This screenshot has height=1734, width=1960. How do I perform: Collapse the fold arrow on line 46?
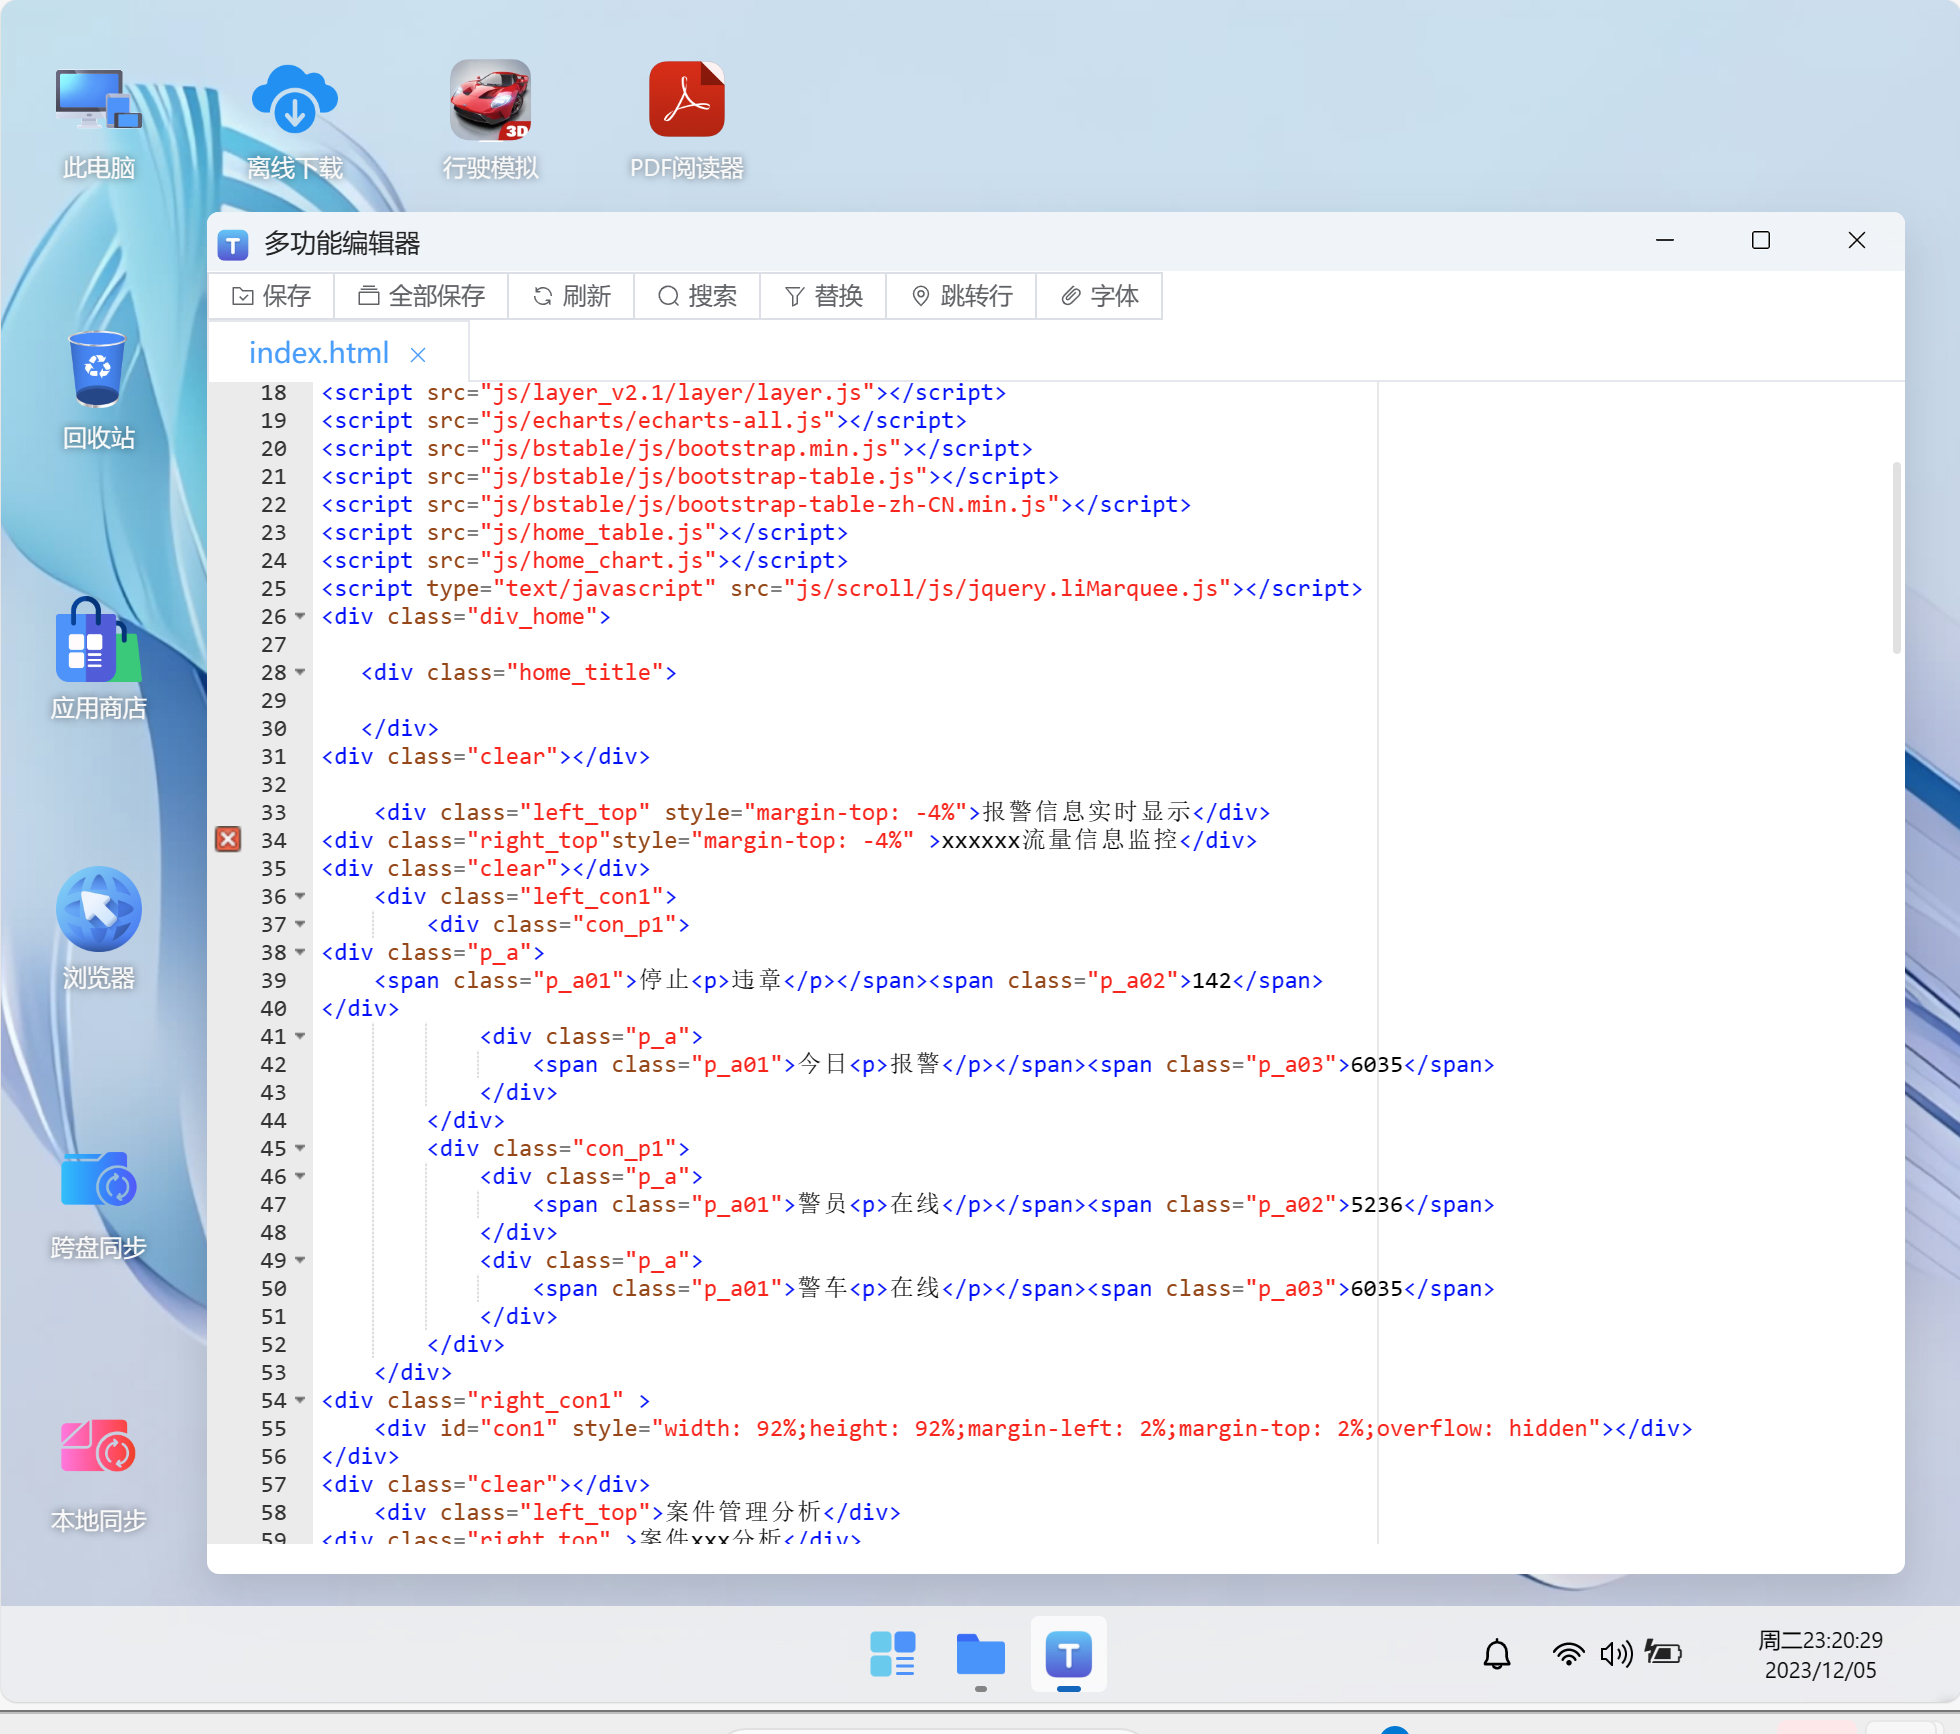tap(300, 1176)
